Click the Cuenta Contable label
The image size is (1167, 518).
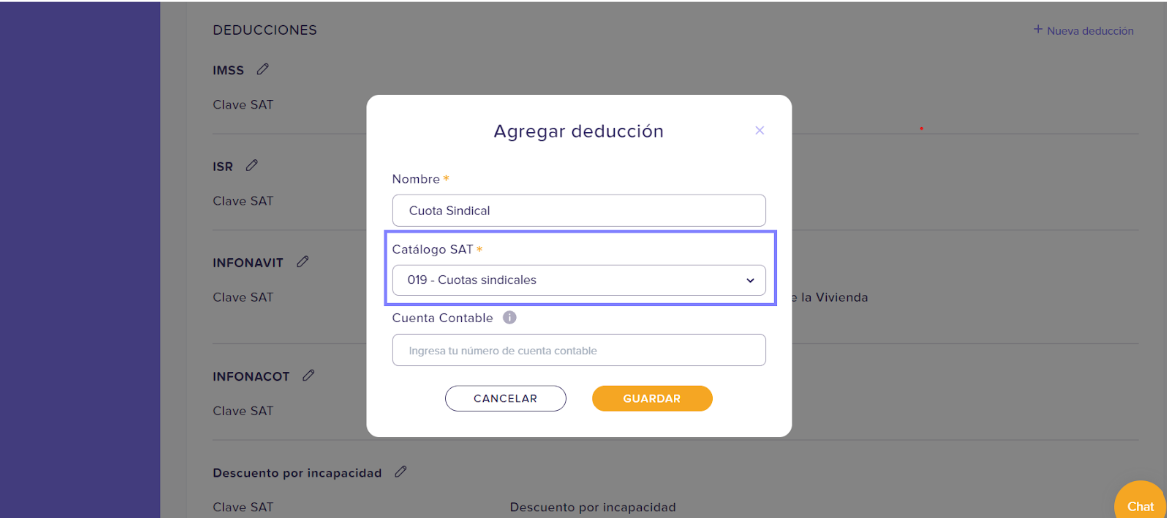pyautogui.click(x=442, y=318)
